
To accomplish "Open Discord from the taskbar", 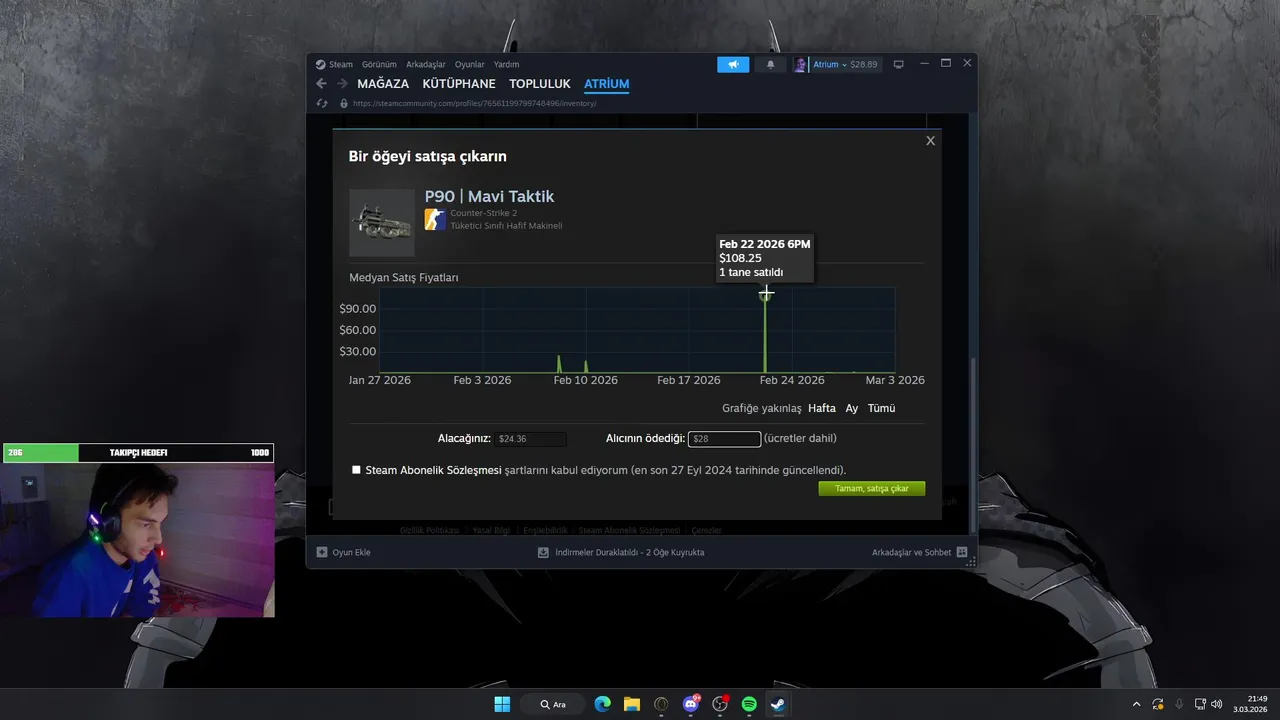I will coord(690,704).
